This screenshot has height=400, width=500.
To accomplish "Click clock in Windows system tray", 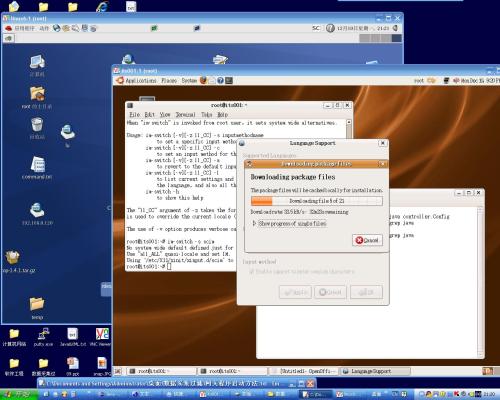I will point(489,395).
